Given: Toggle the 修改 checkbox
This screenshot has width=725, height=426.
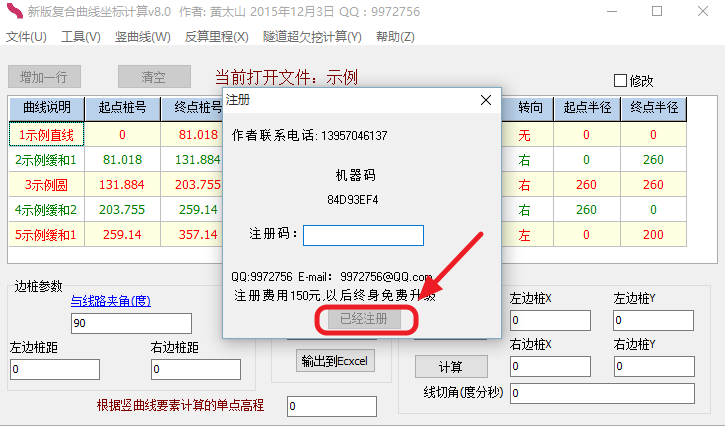Looking at the screenshot, I should (620, 81).
